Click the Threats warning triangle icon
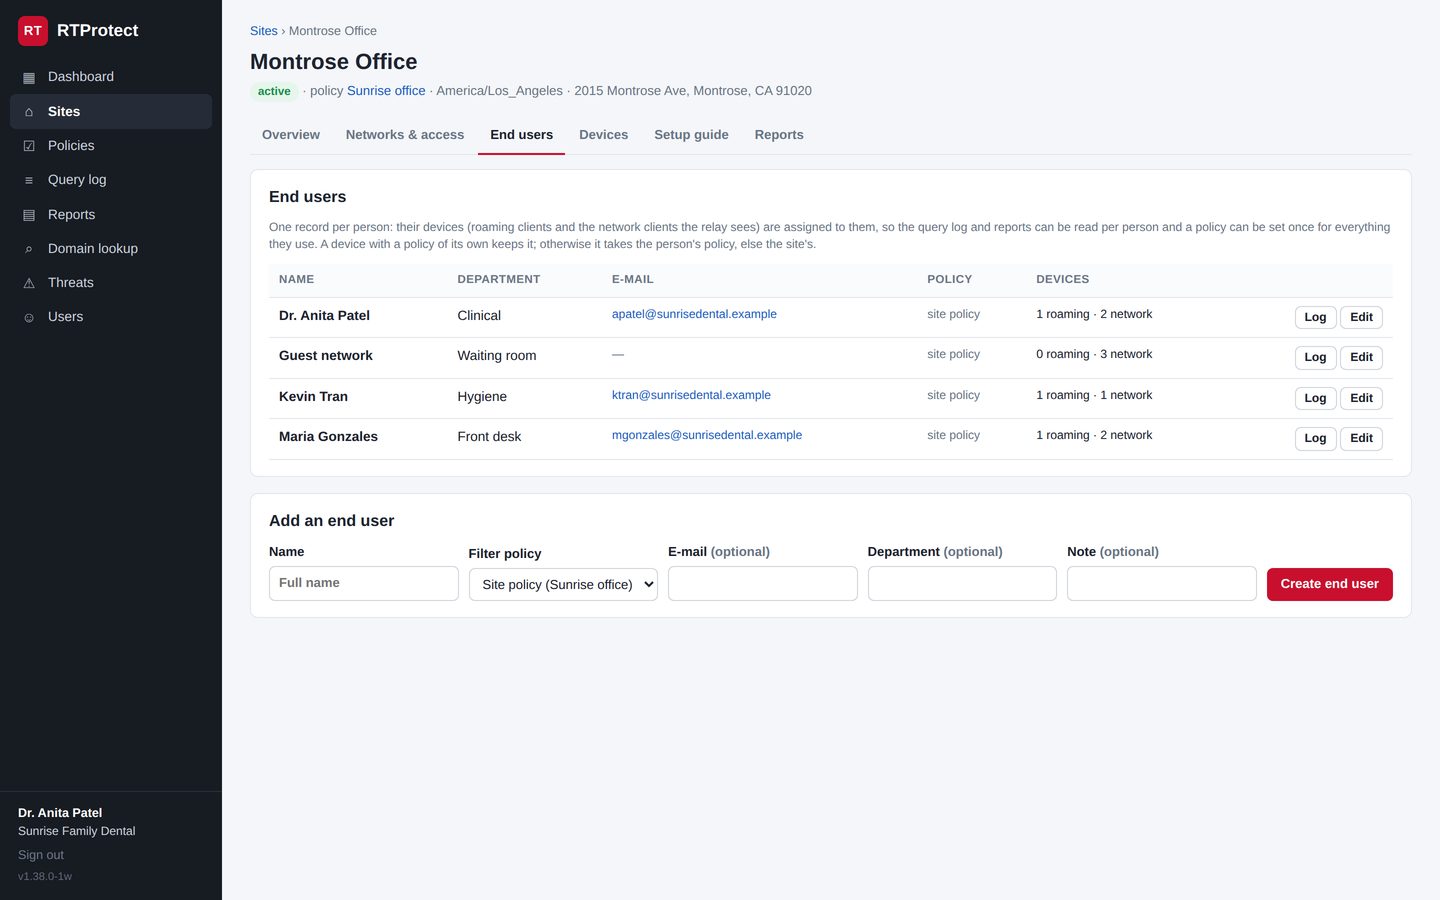This screenshot has height=900, width=1440. (29, 283)
